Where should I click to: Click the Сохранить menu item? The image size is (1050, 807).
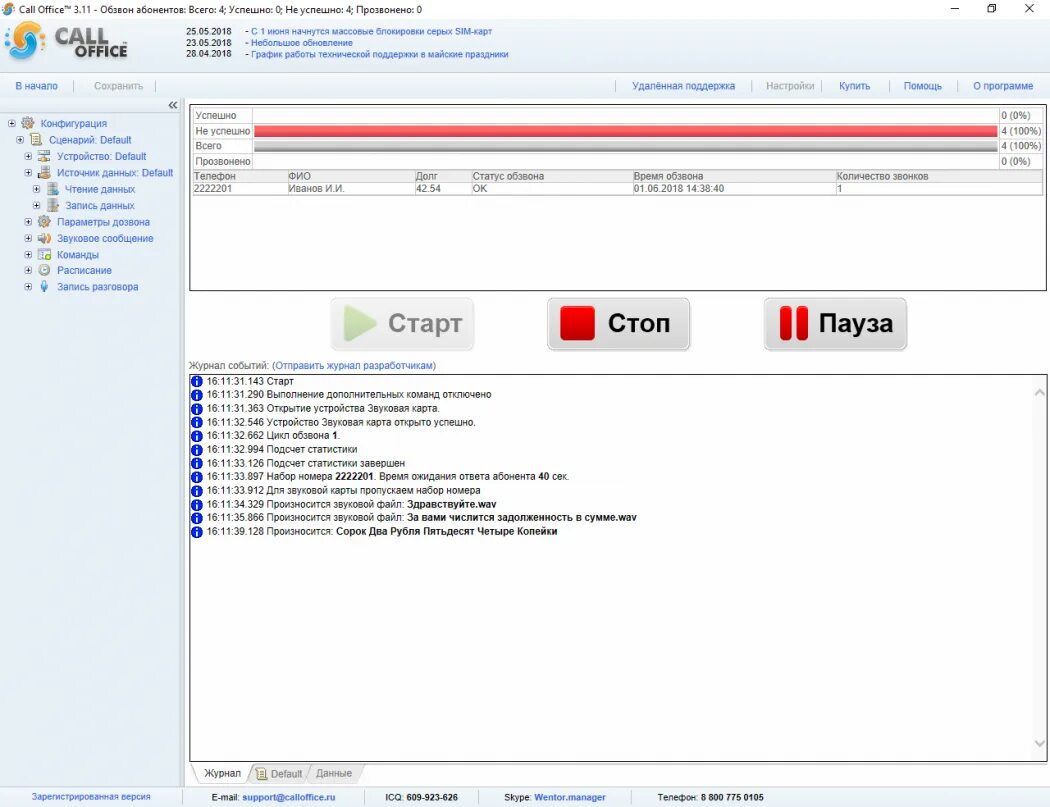click(119, 86)
